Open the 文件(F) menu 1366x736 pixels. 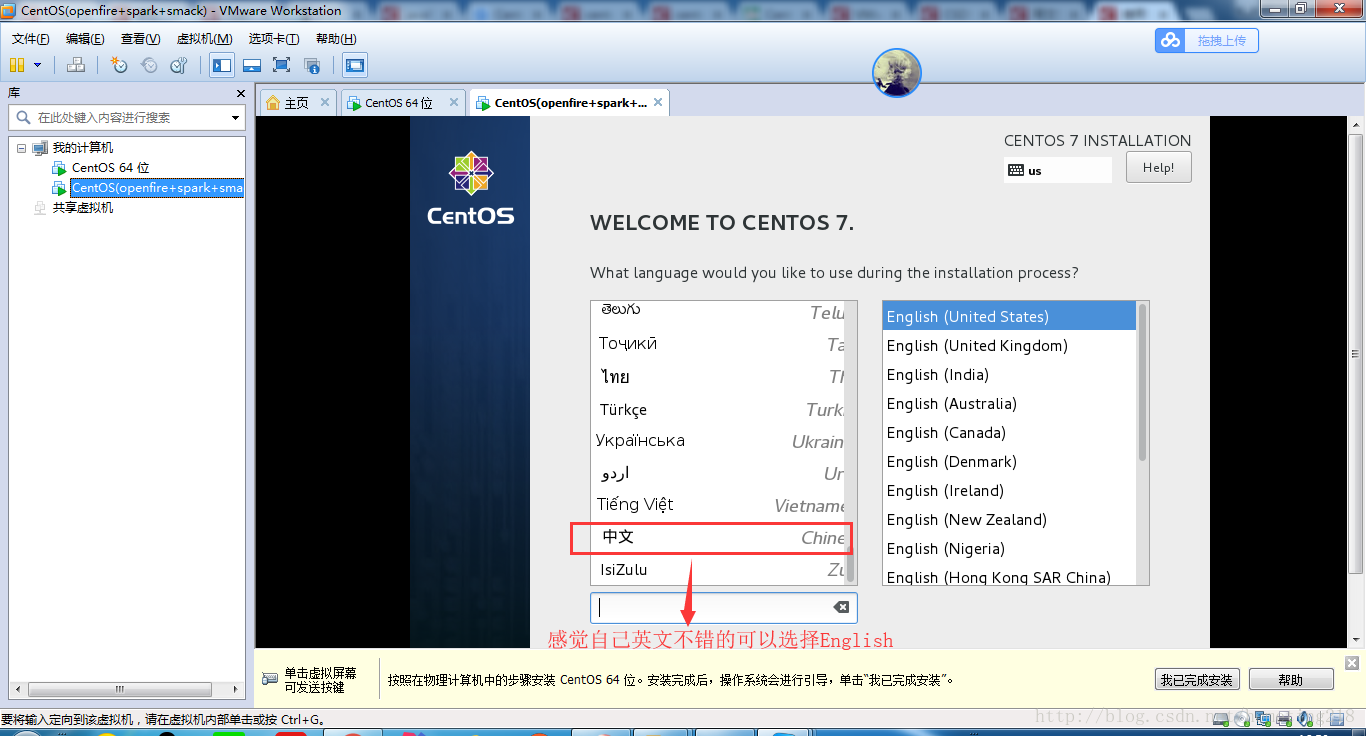[31, 39]
